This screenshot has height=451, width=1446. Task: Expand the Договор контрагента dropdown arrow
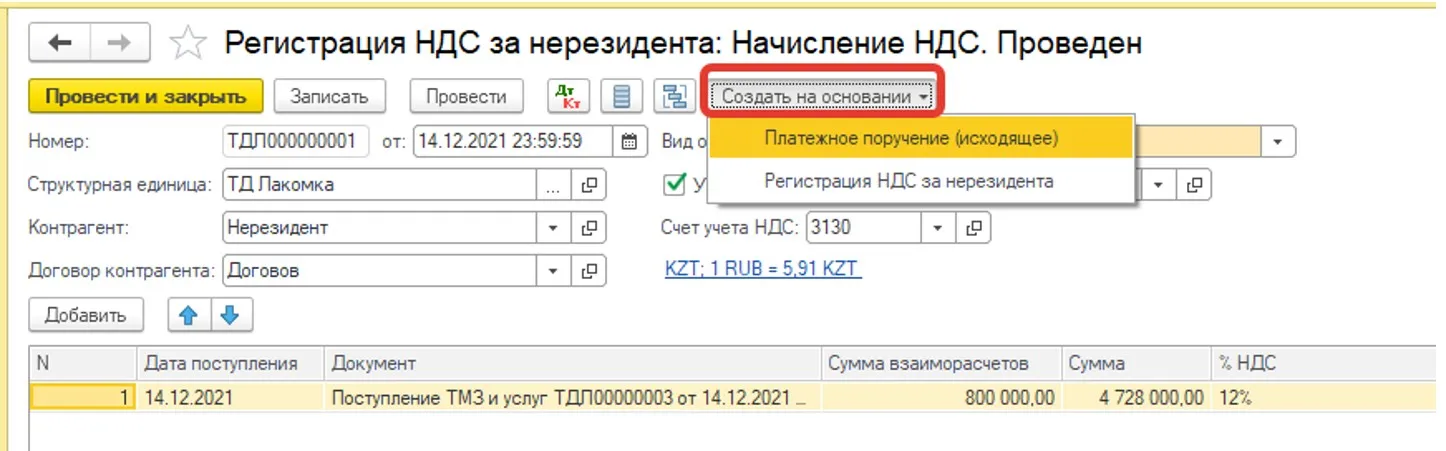click(554, 271)
